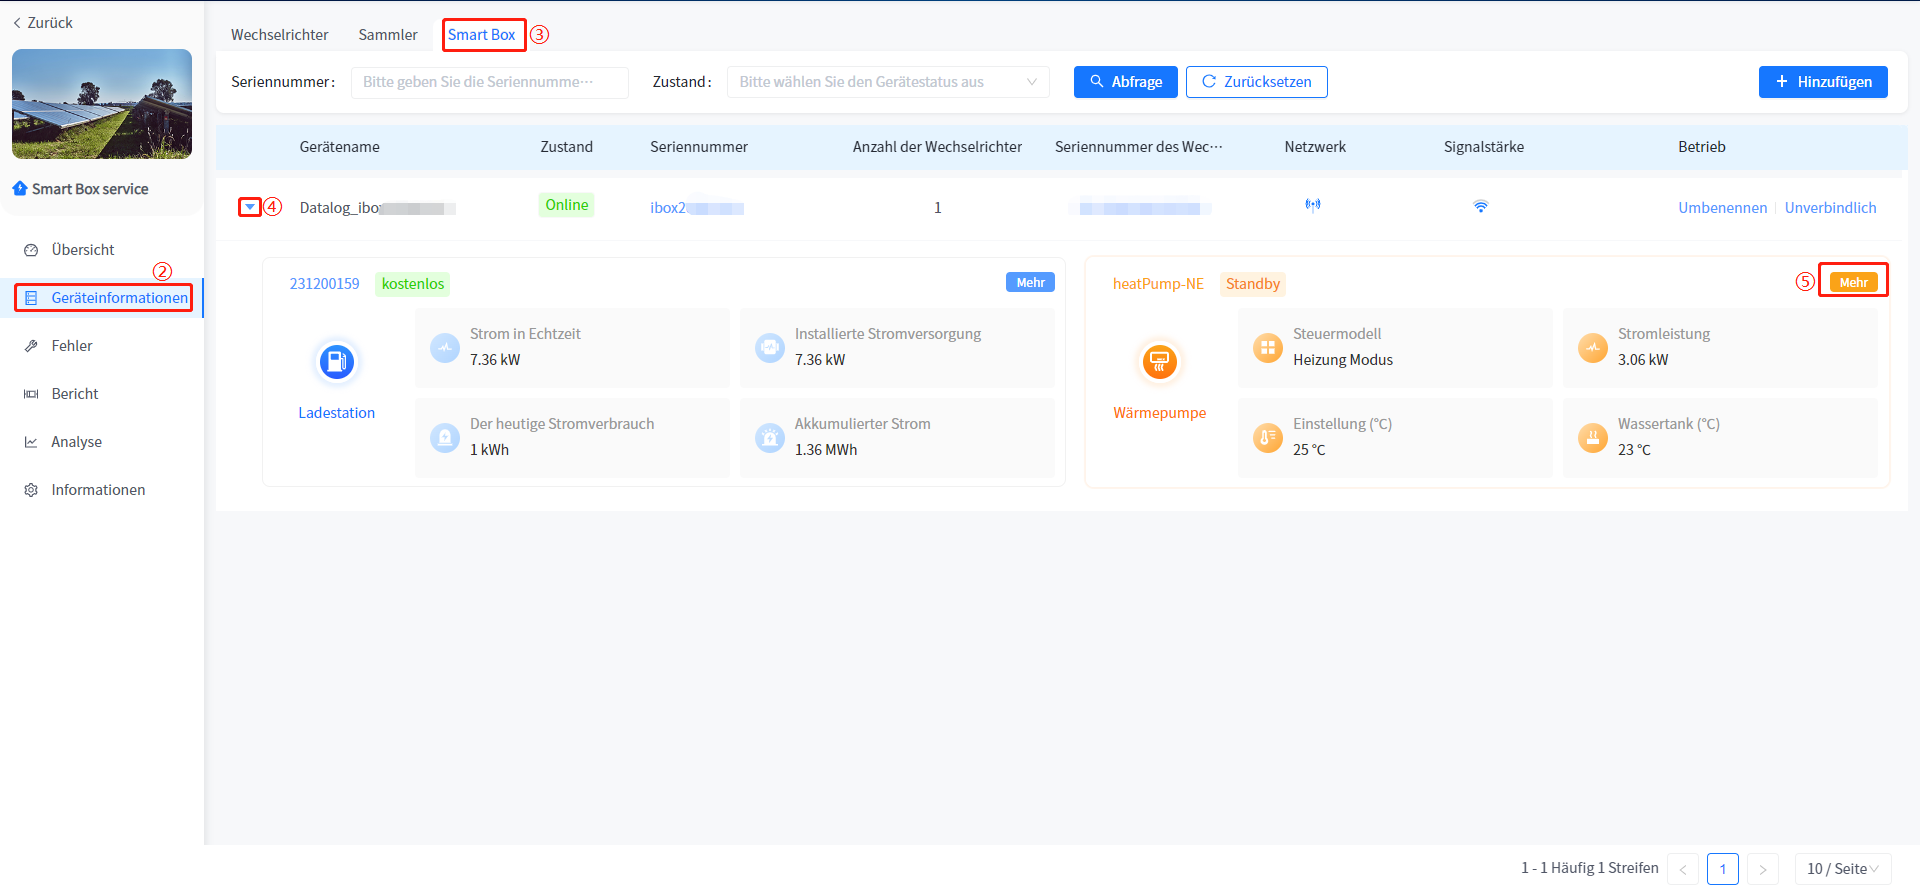Click the Informationen gear icon
The height and width of the screenshot is (893, 1920).
tap(31, 490)
